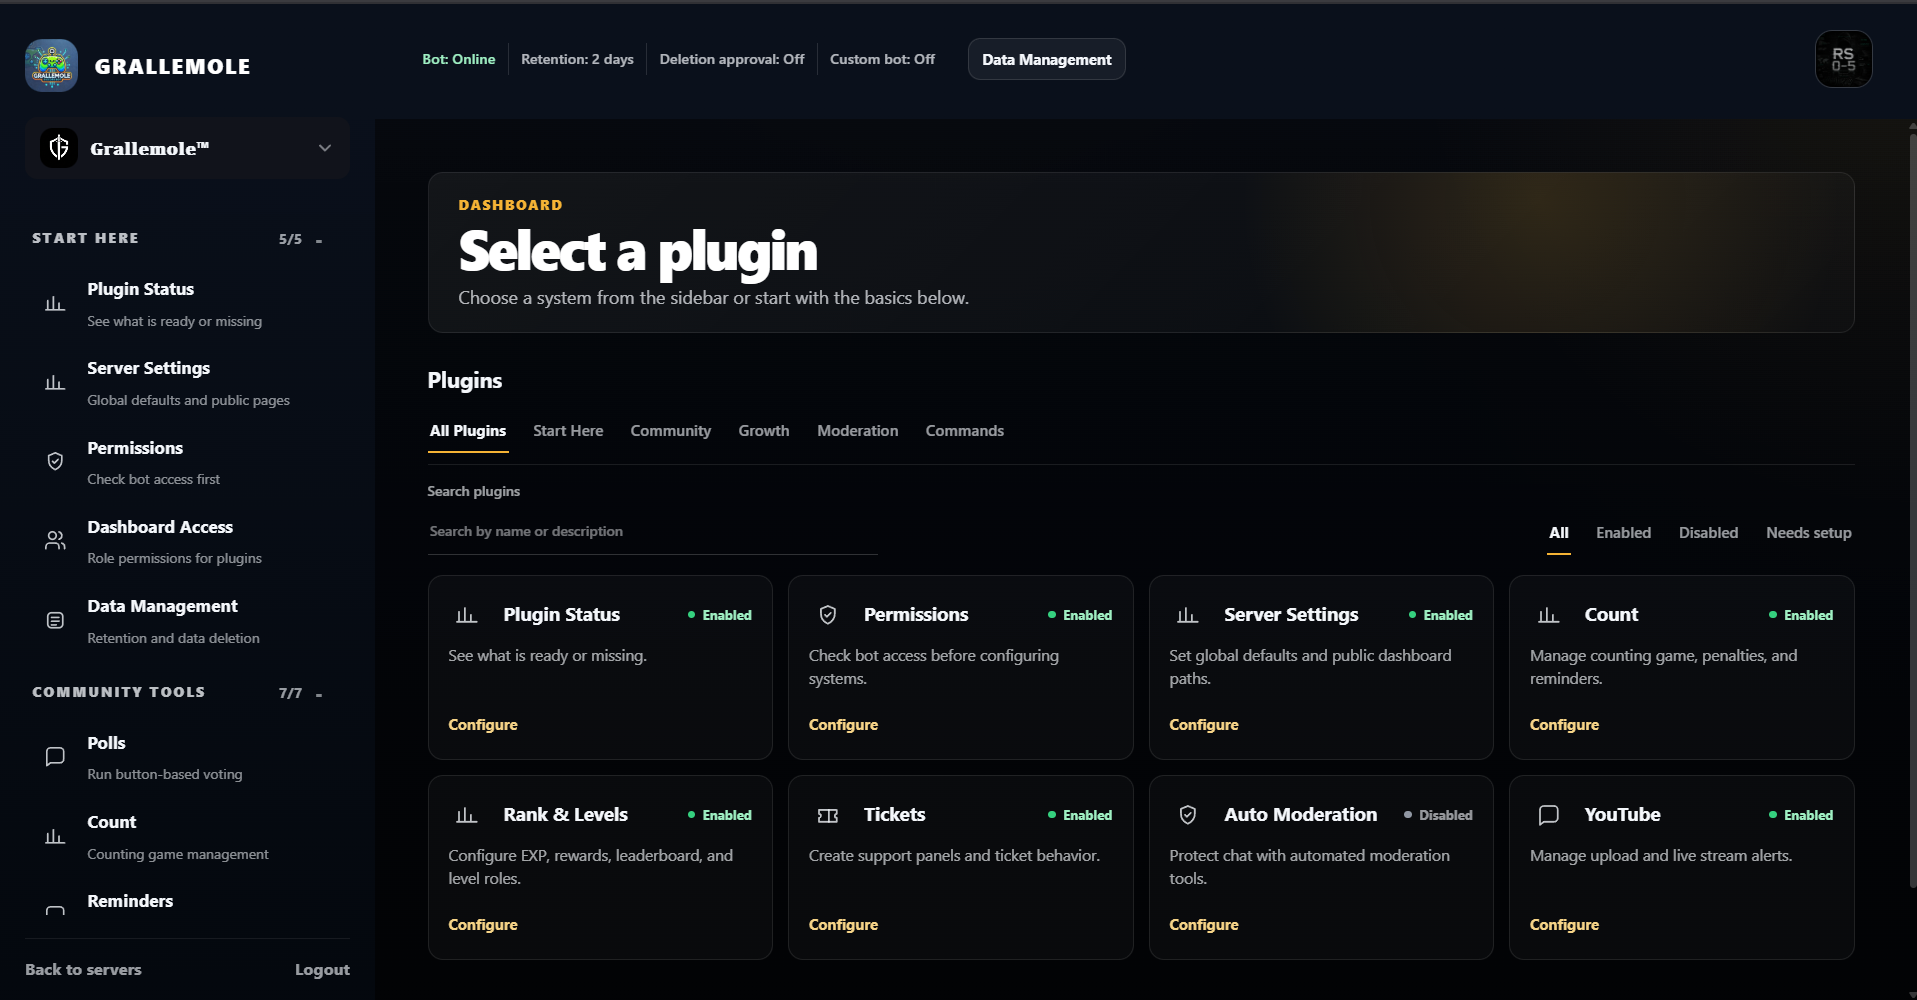Configure the Auto Moderation plugin

[x=1203, y=925]
